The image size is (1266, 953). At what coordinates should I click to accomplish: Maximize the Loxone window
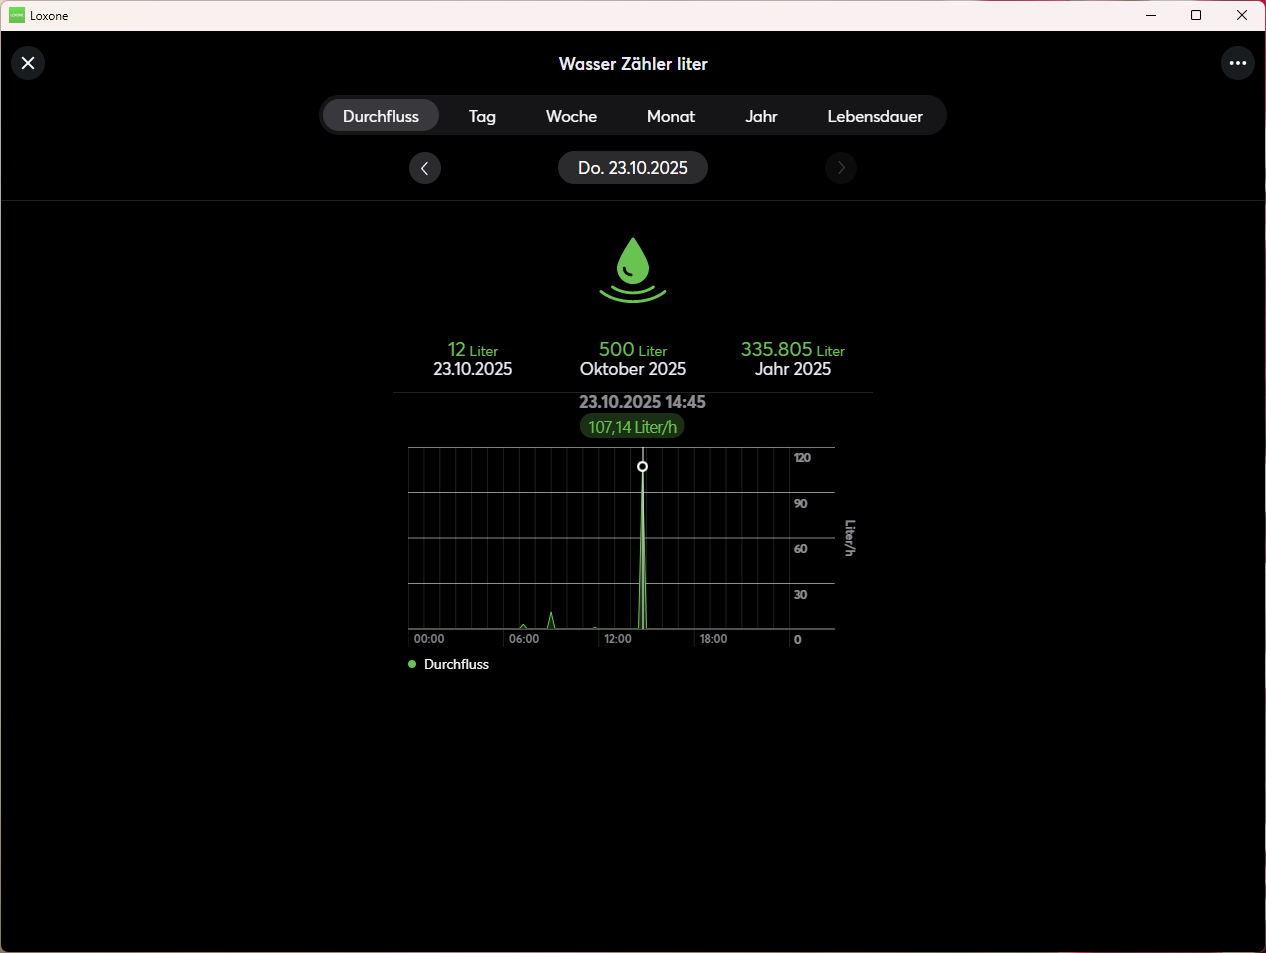(x=1196, y=15)
